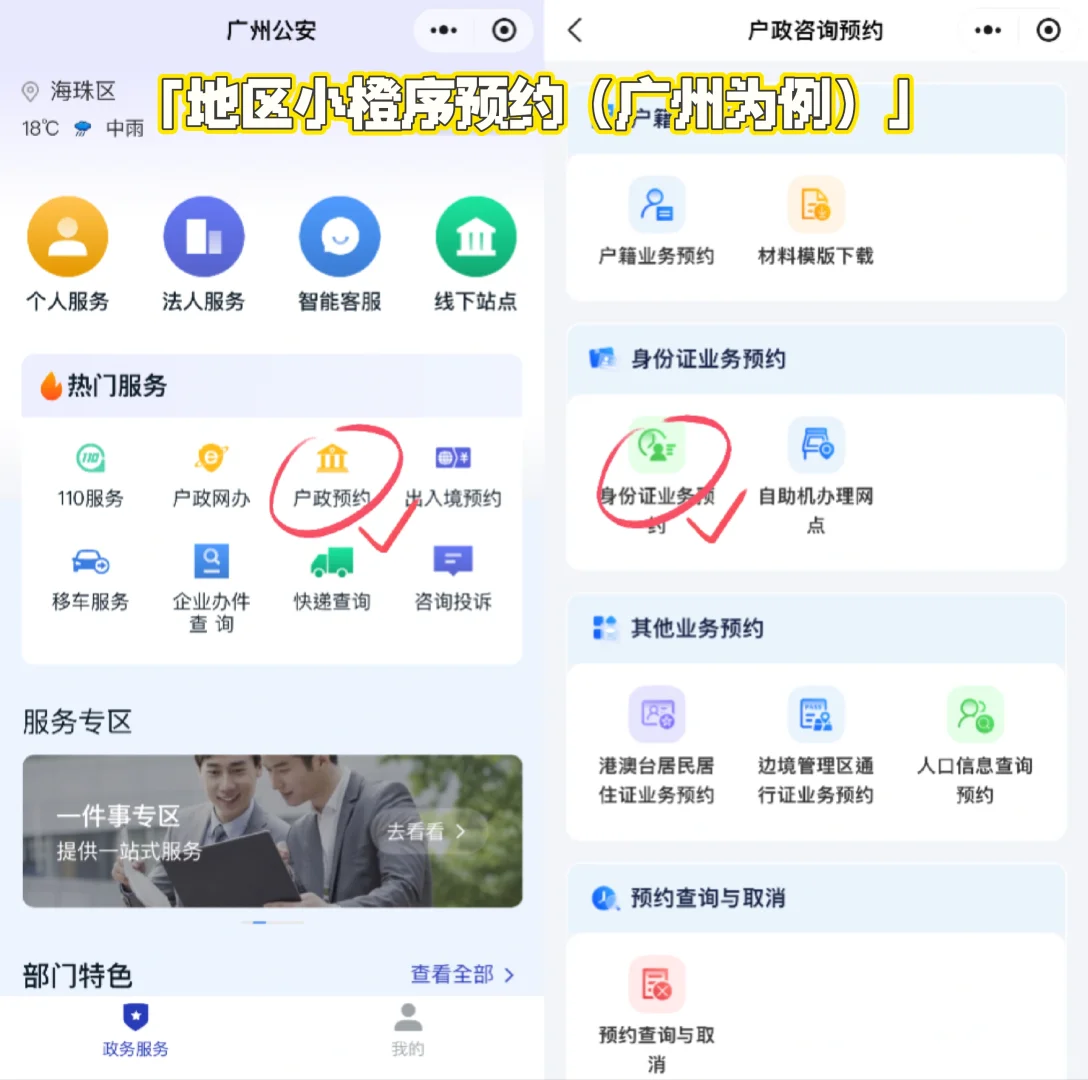Tap the 身份证业务预约 section header
Screen dimensions: 1088x1080
pos(816,359)
